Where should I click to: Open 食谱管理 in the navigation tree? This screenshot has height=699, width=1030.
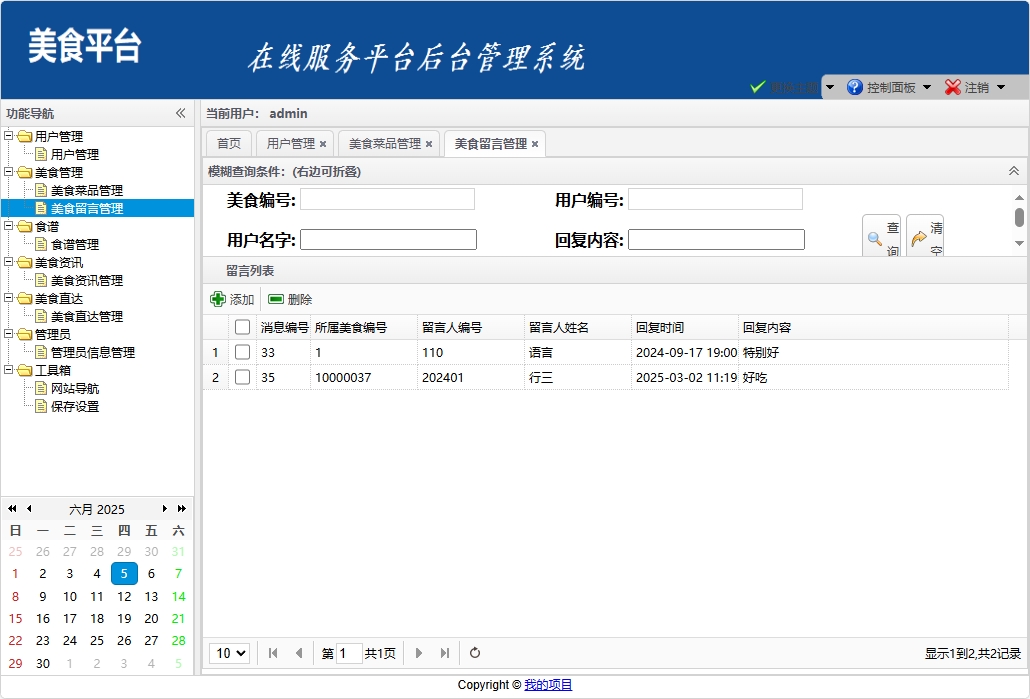(x=75, y=244)
